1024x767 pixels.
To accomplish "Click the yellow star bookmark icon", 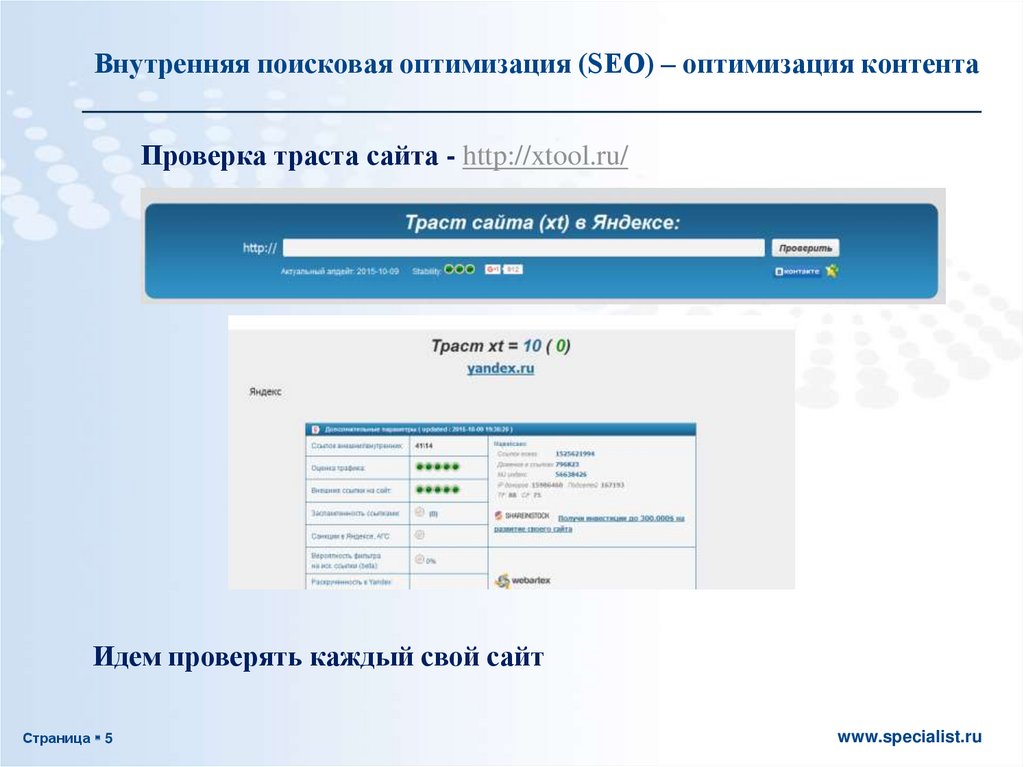I will [x=831, y=271].
